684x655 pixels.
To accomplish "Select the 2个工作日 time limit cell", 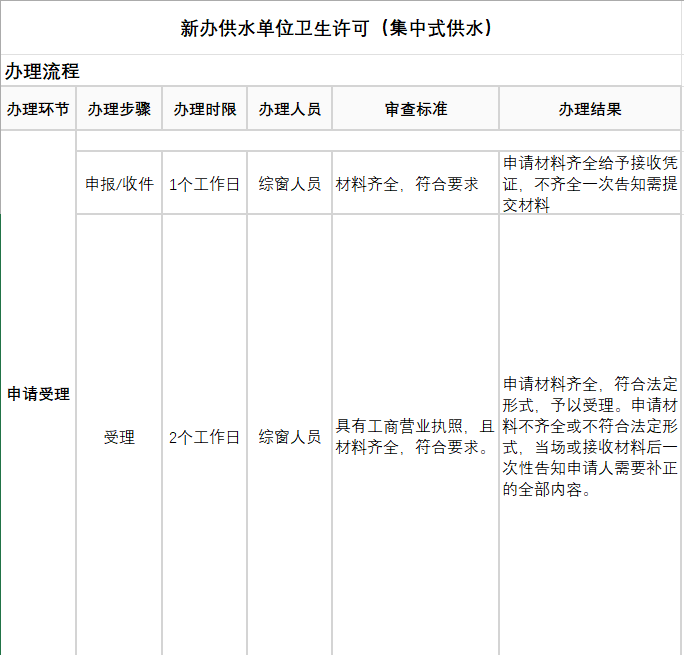I will (x=204, y=437).
